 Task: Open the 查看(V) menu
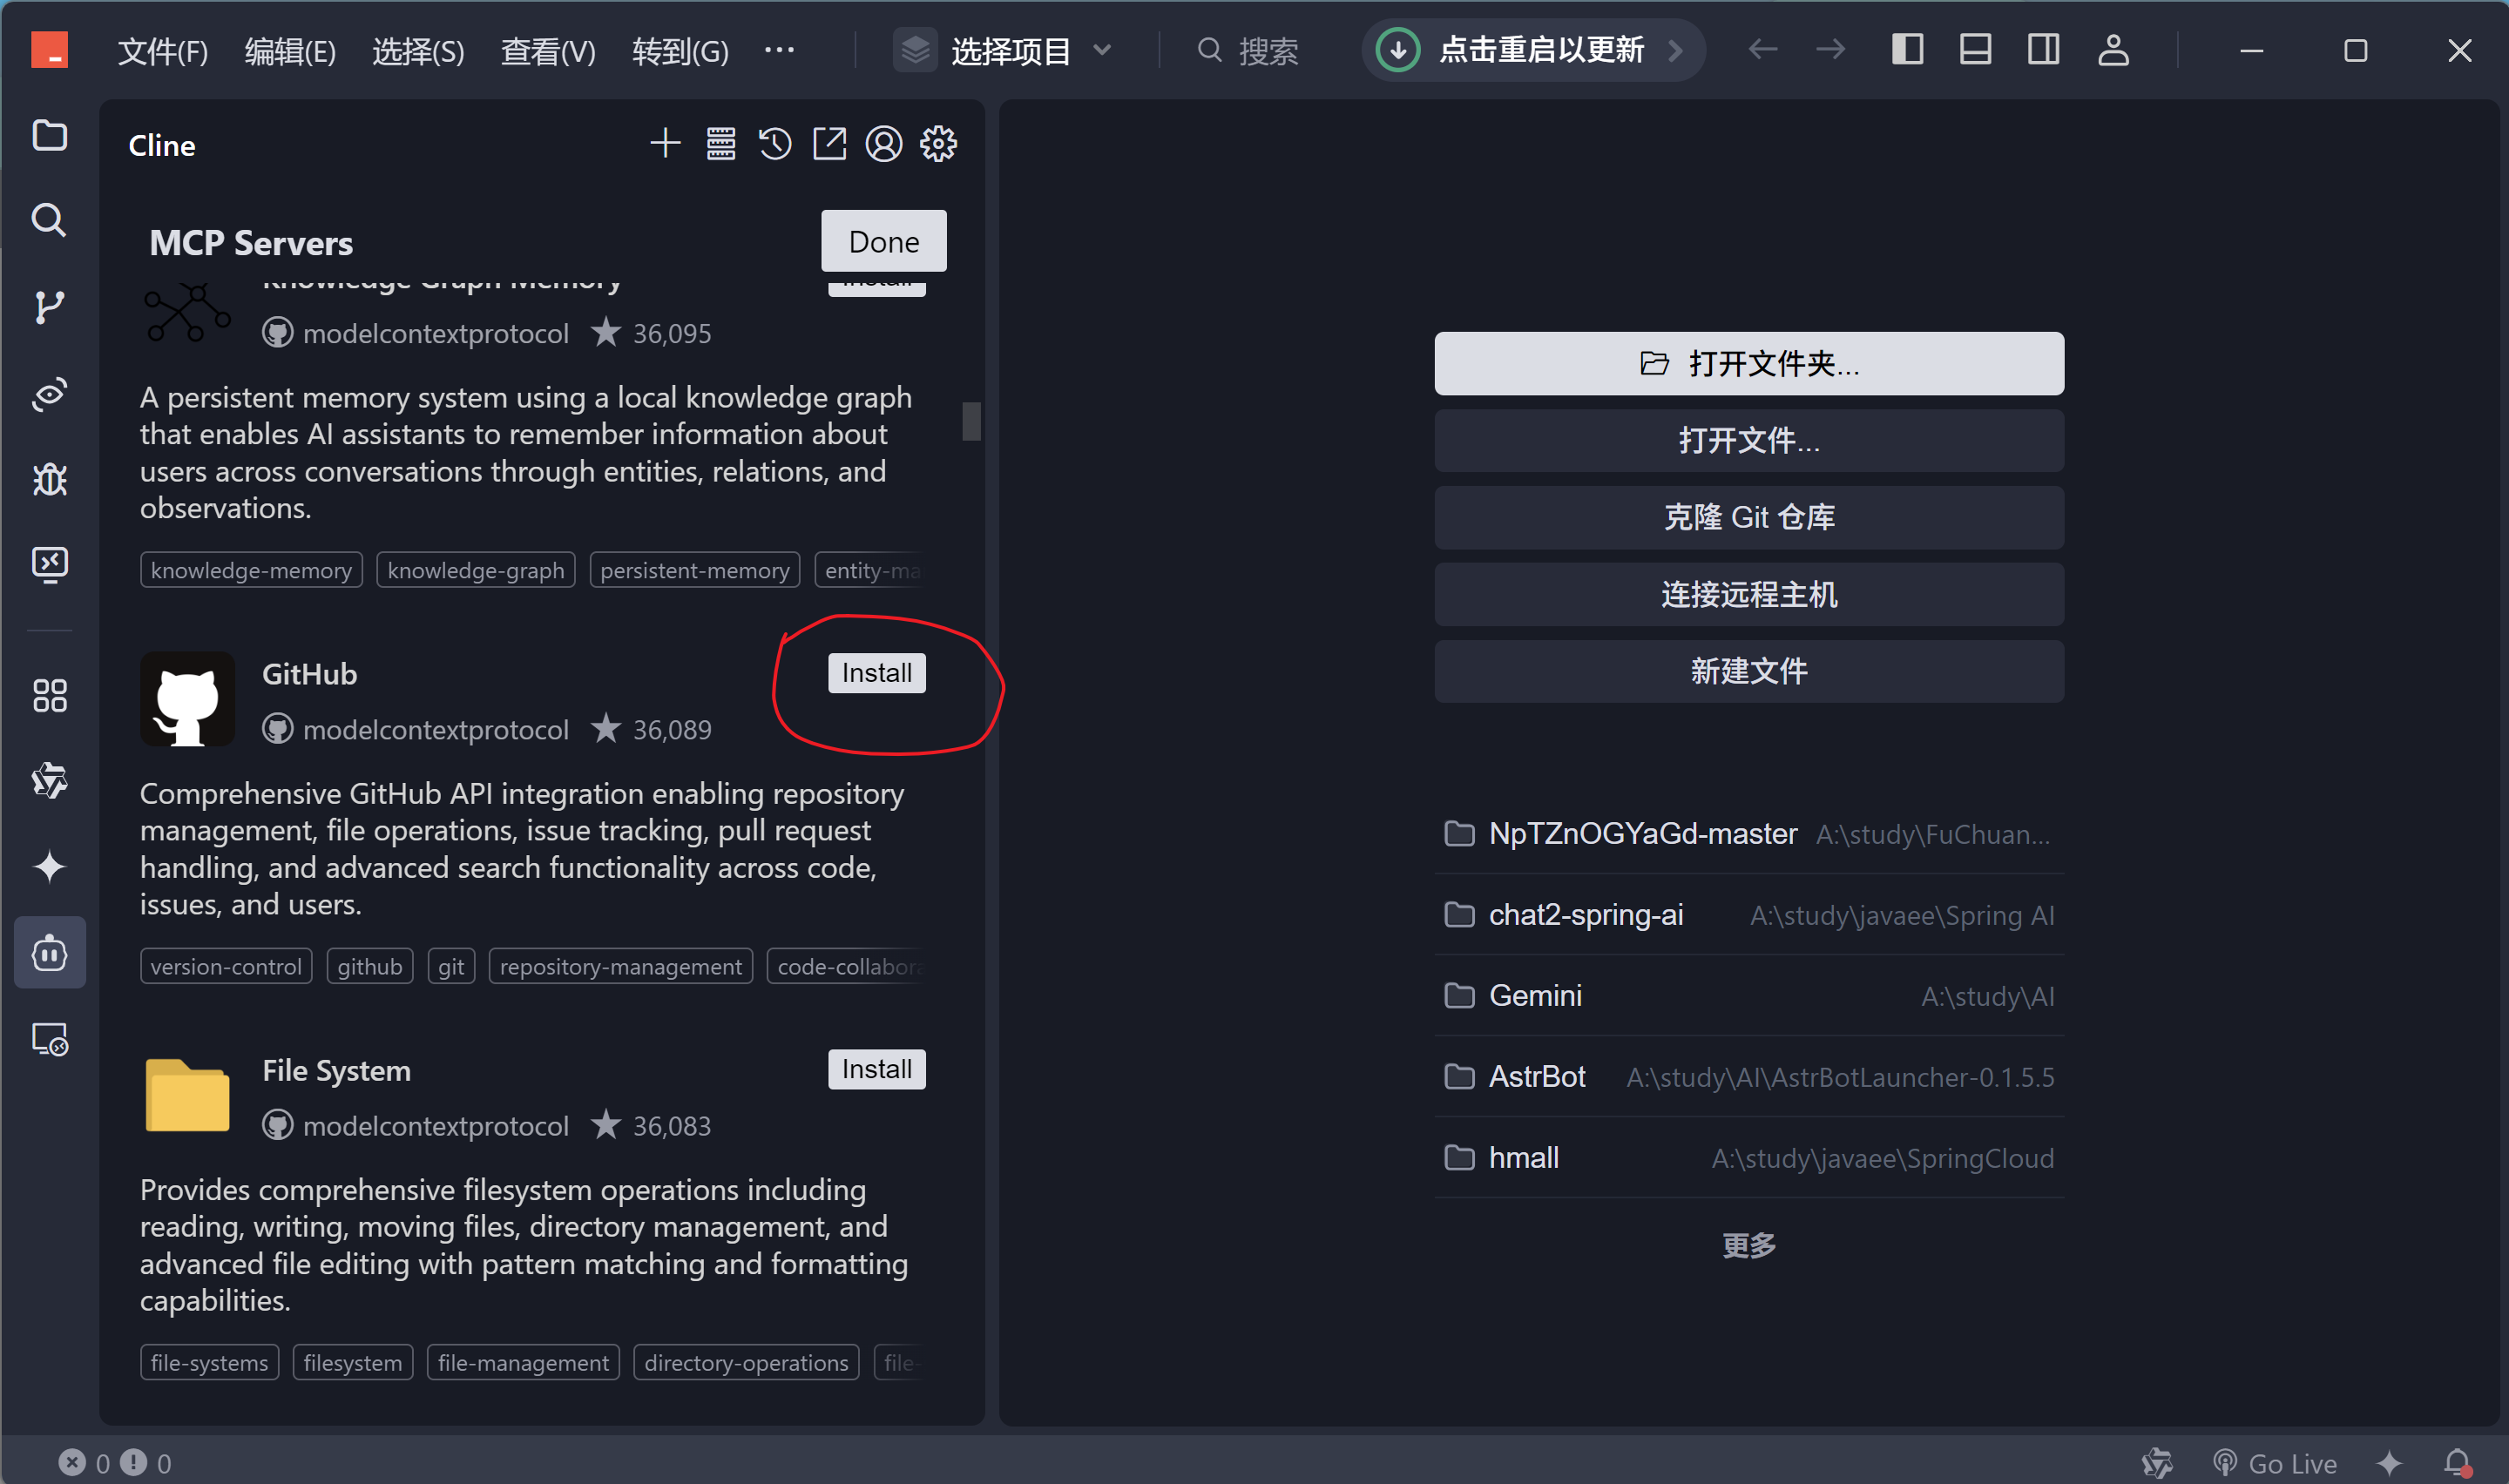tap(547, 50)
